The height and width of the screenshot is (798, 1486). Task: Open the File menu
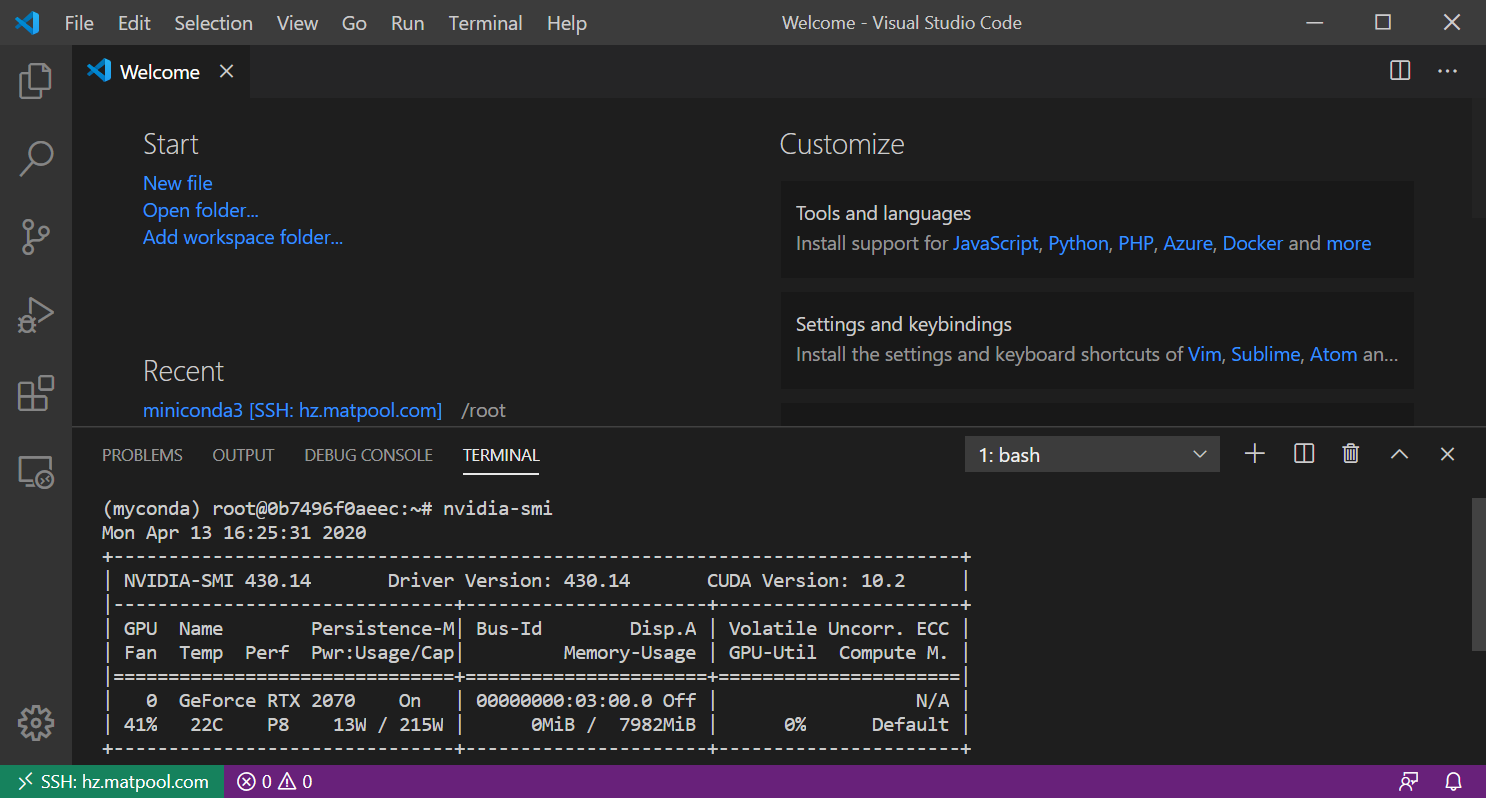79,23
